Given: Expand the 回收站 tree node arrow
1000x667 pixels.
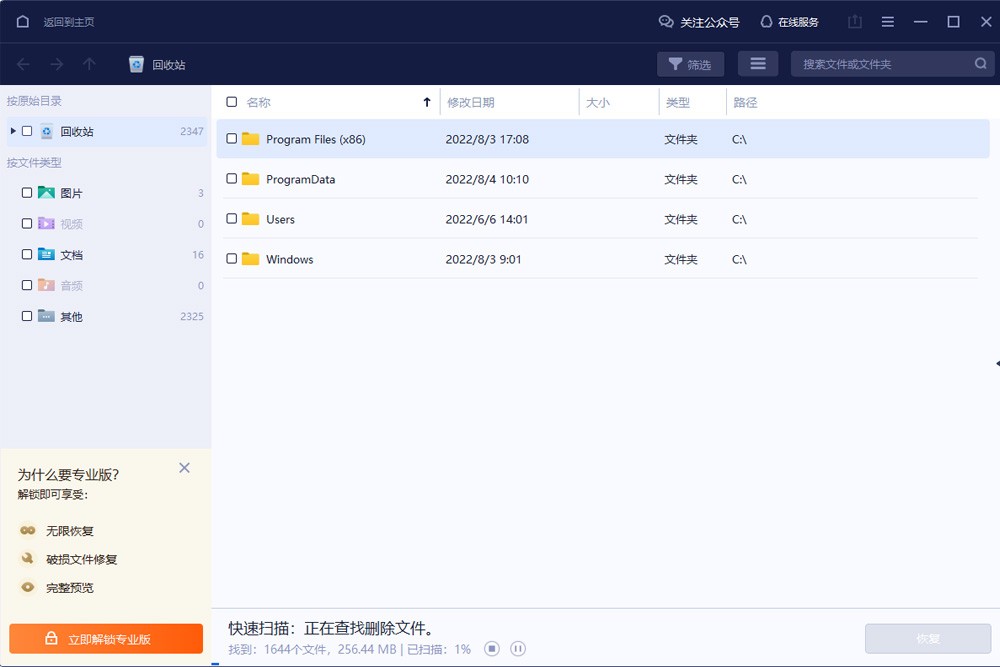Looking at the screenshot, I should (x=13, y=131).
